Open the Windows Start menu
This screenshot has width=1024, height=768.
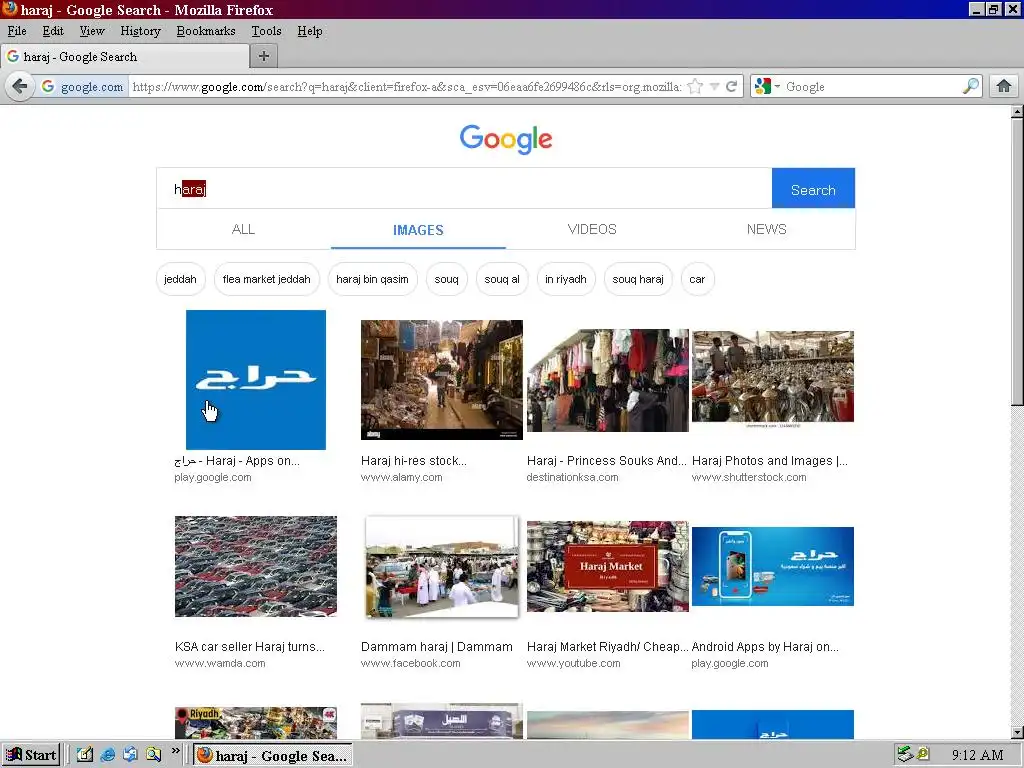pos(31,755)
